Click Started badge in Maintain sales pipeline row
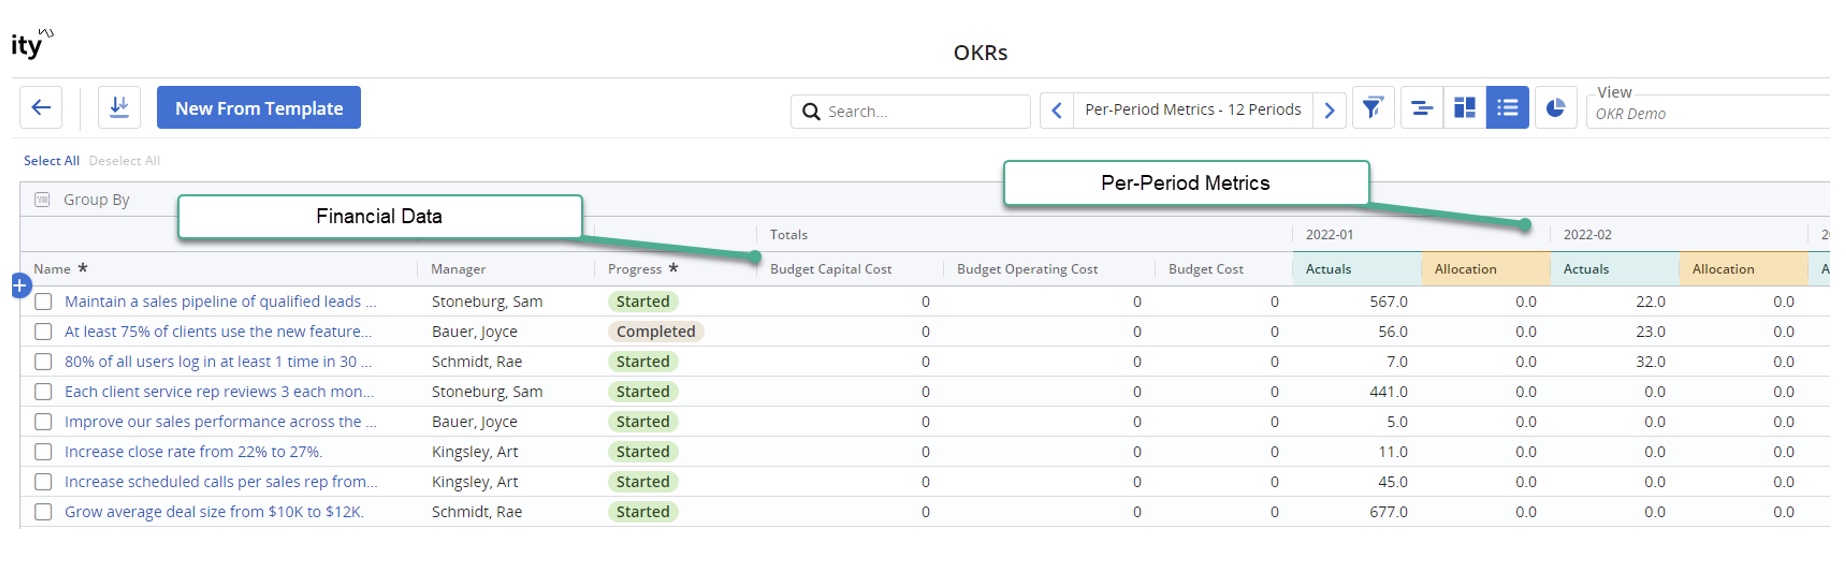This screenshot has height=572, width=1846. click(x=643, y=301)
